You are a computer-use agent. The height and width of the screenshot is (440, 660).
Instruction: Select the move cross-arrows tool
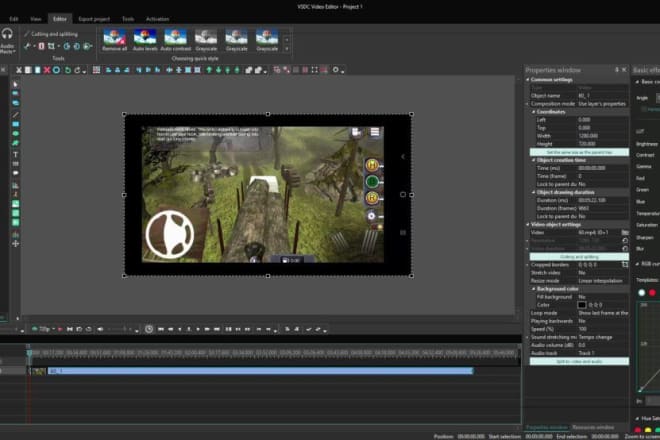16,244
